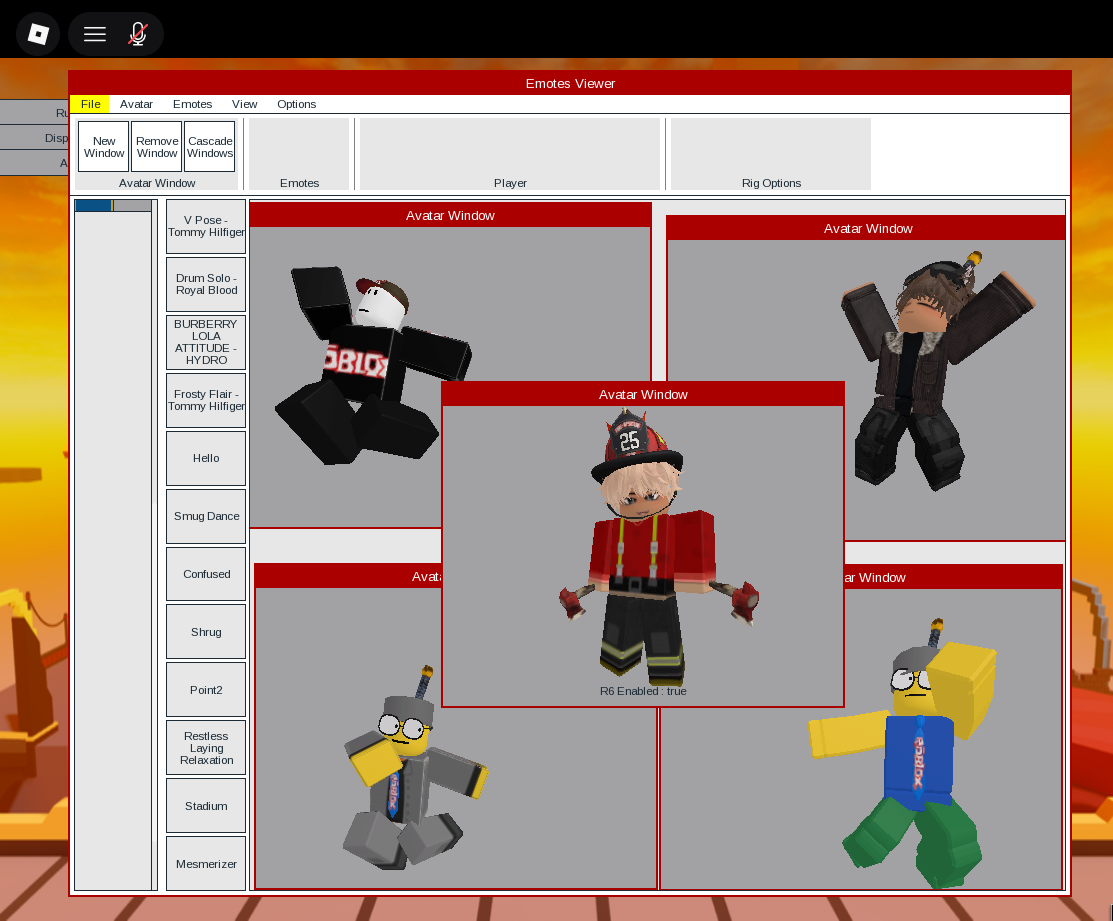
Task: Select BURBERRY LOLA ATTITUDE - HYDRO emote
Action: pos(206,342)
